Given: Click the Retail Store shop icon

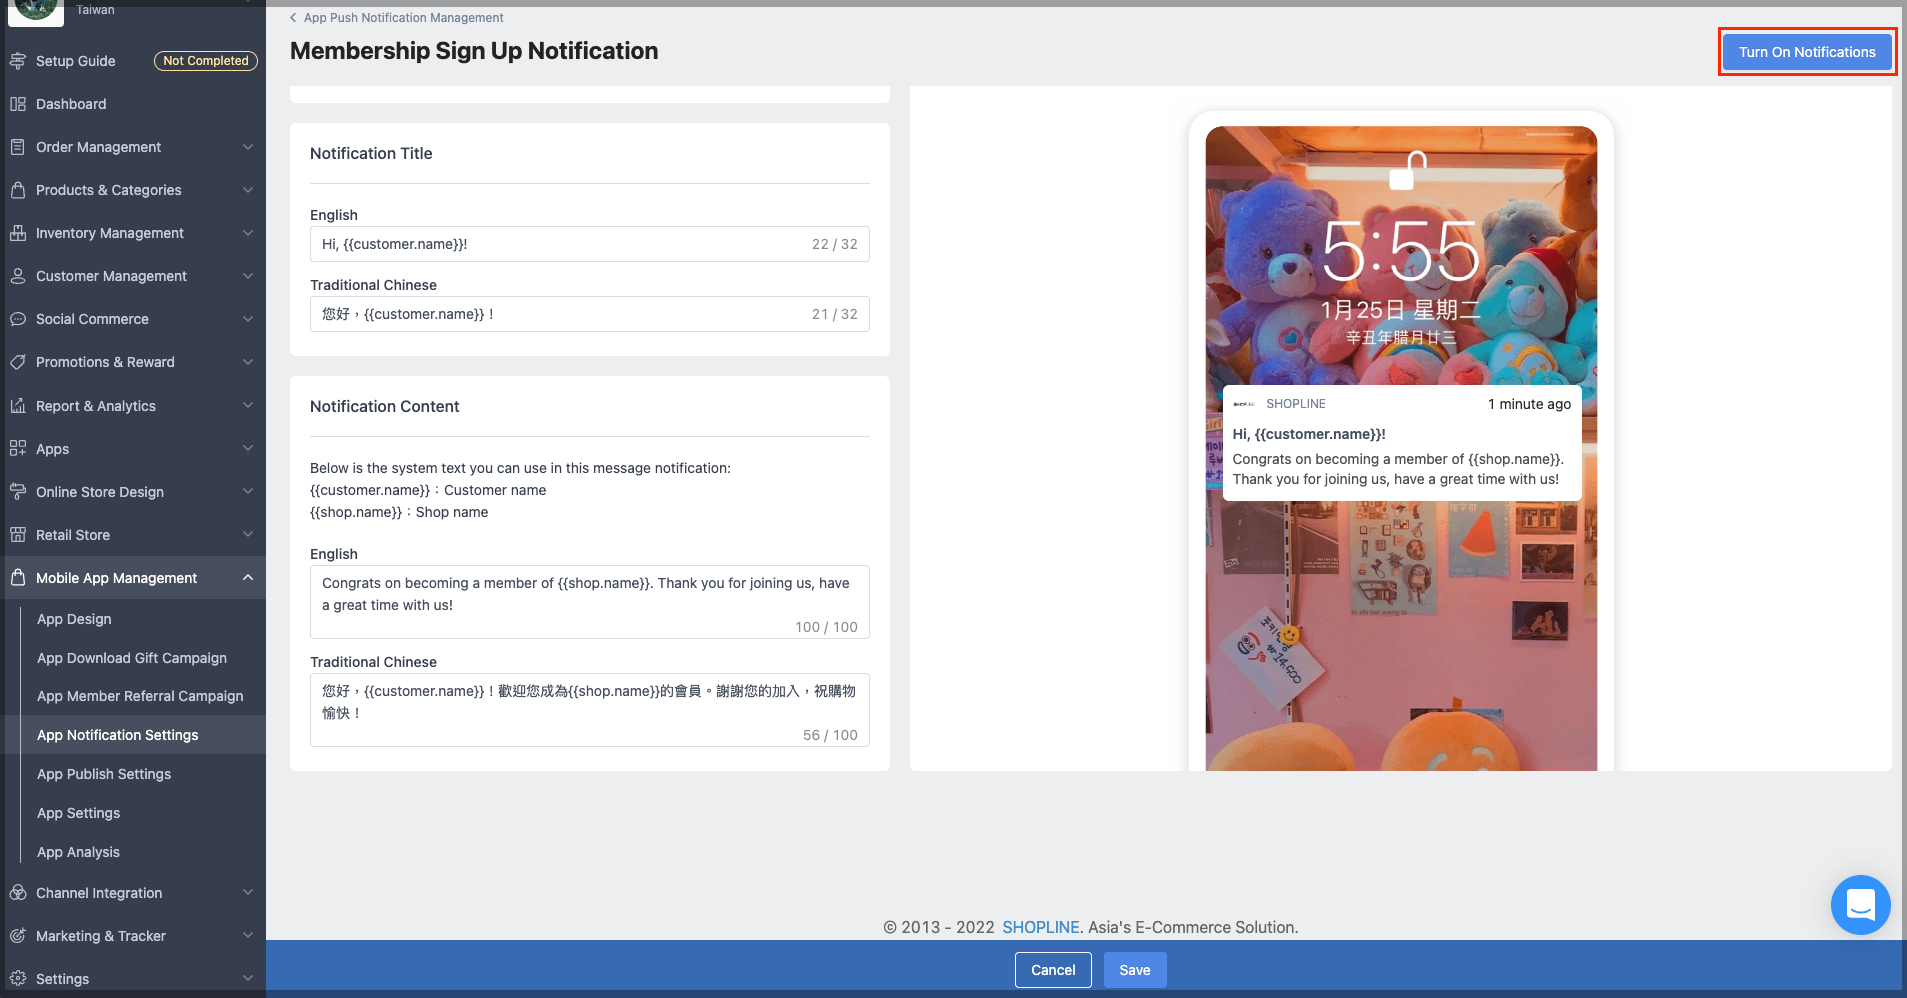Looking at the screenshot, I should (x=18, y=535).
